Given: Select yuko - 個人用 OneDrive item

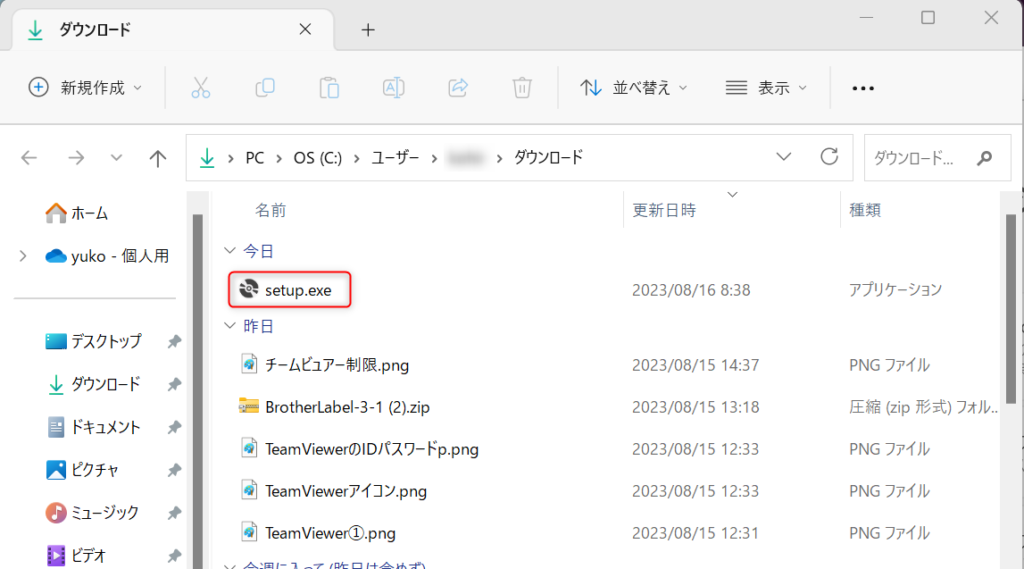Looking at the screenshot, I should coord(107,256).
